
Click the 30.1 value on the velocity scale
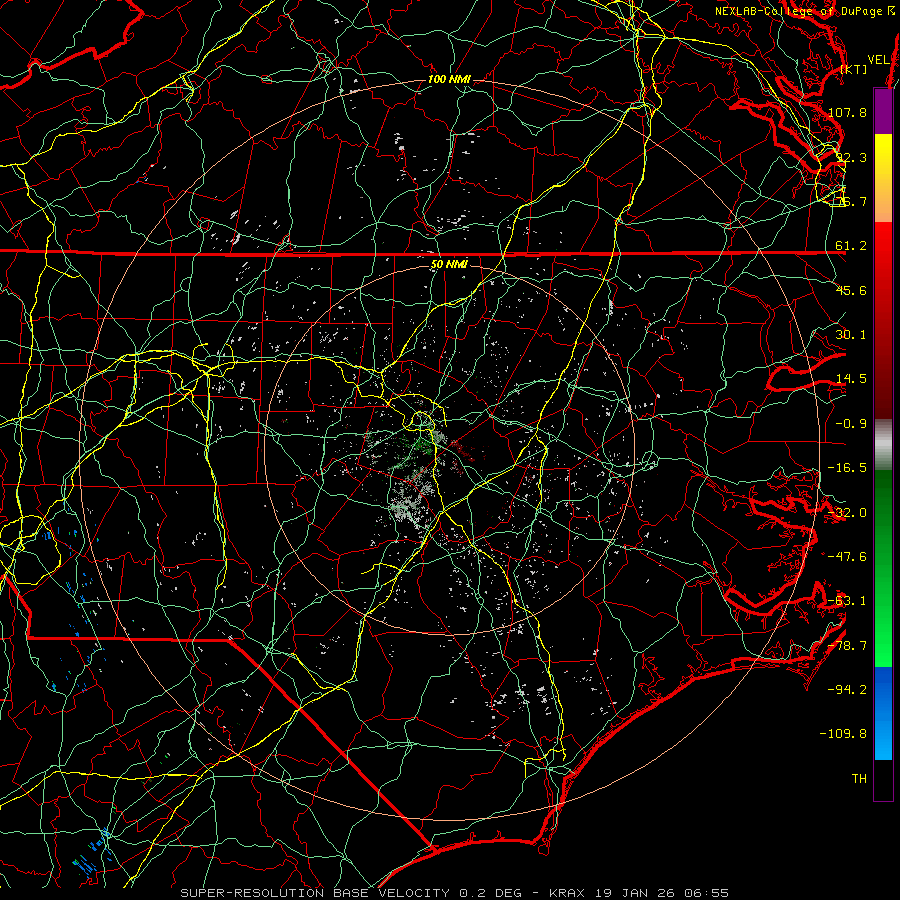[x=851, y=335]
